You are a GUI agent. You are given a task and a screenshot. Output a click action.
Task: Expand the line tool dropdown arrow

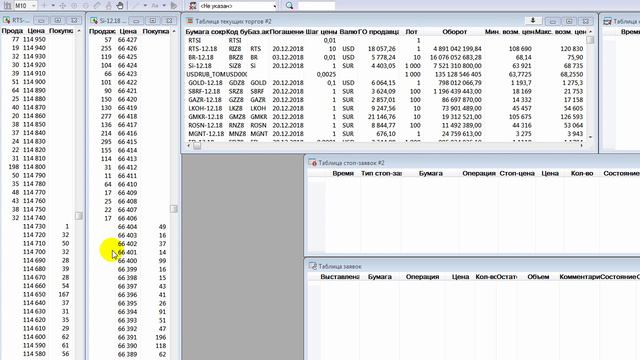tap(145, 6)
